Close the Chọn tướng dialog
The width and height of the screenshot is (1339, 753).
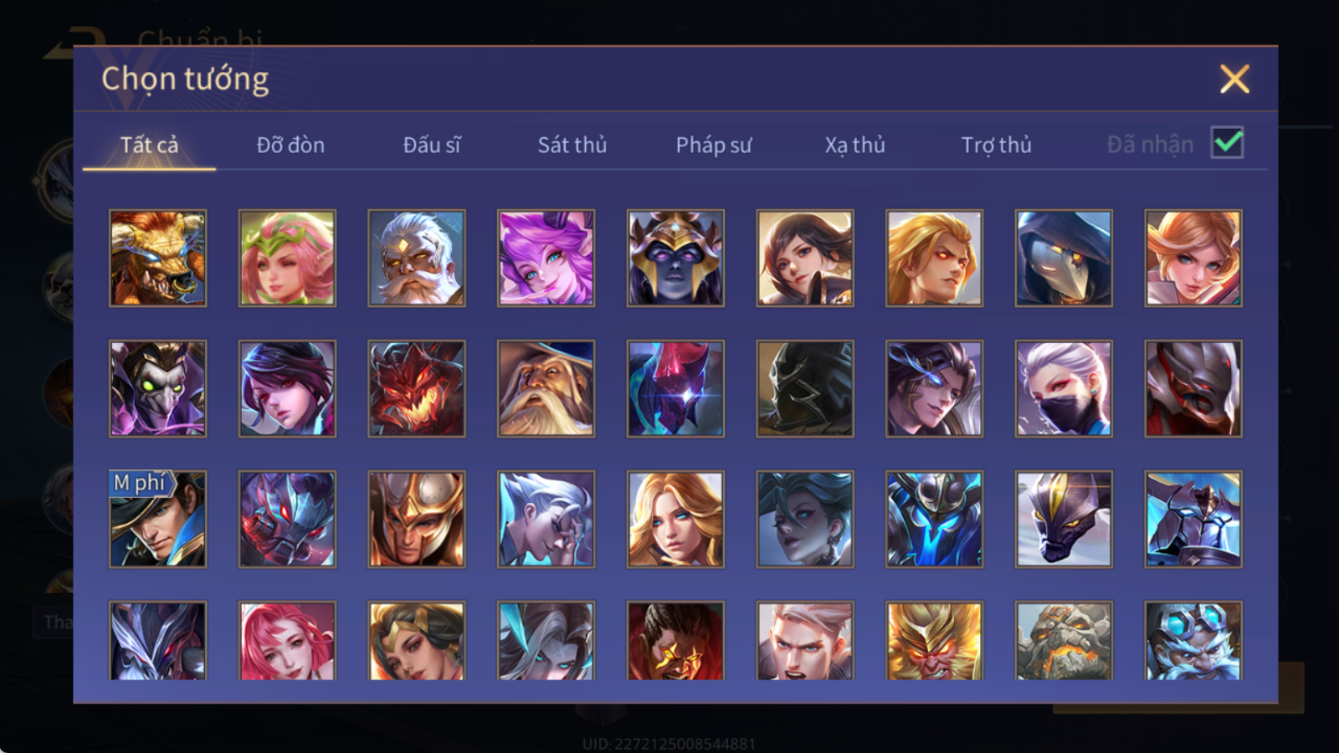pyautogui.click(x=1235, y=79)
